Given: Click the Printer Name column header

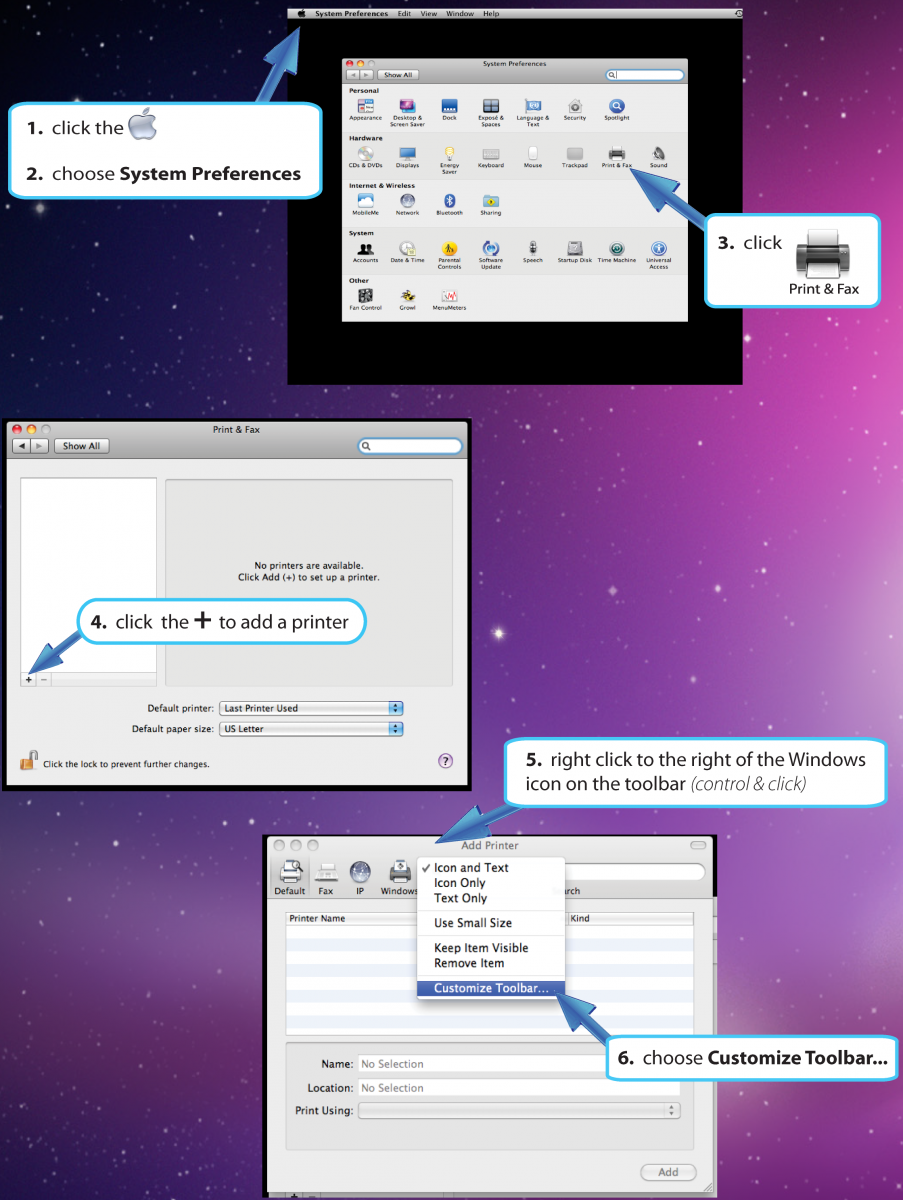Looking at the screenshot, I should [x=351, y=918].
